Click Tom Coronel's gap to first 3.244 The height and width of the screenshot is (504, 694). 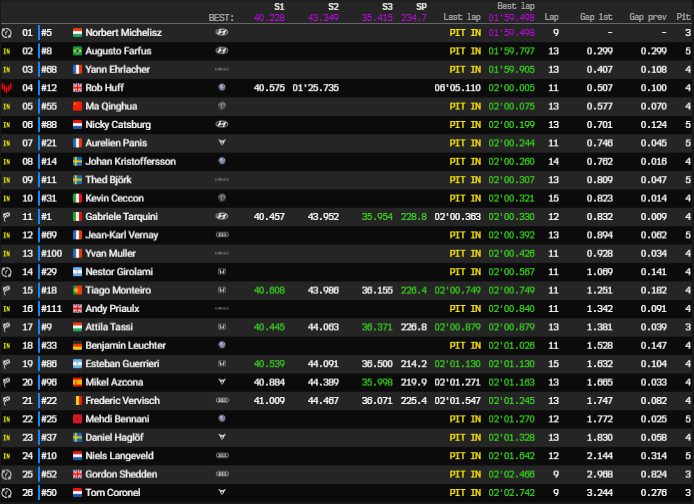click(600, 492)
